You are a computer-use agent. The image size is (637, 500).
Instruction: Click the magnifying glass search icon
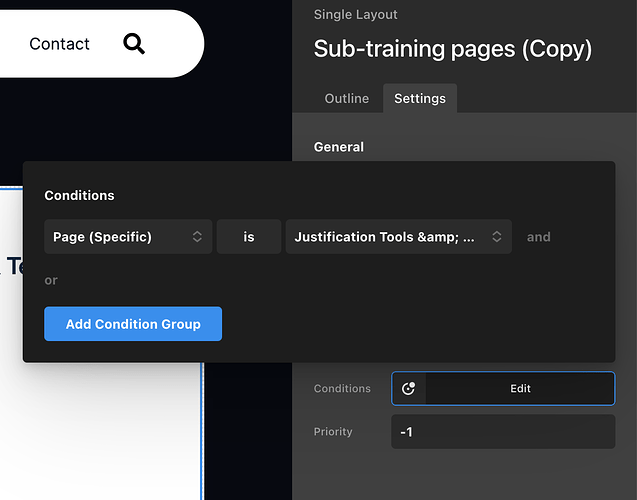[x=134, y=44]
